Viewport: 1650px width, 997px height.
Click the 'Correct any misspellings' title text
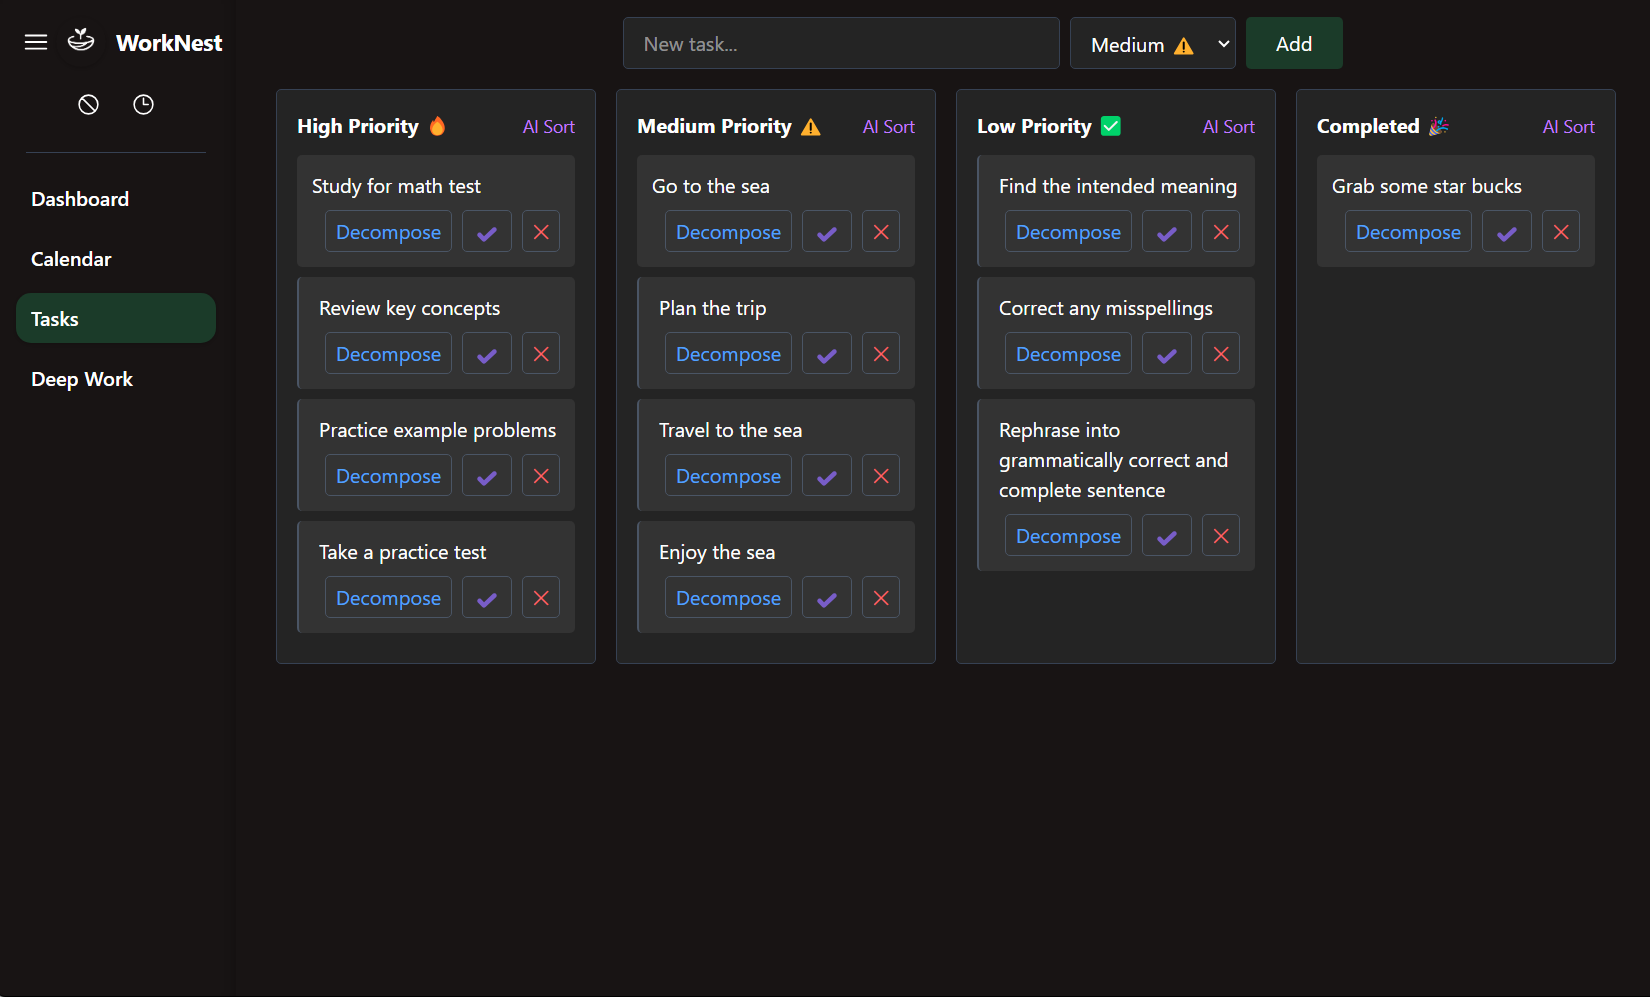tap(1105, 308)
